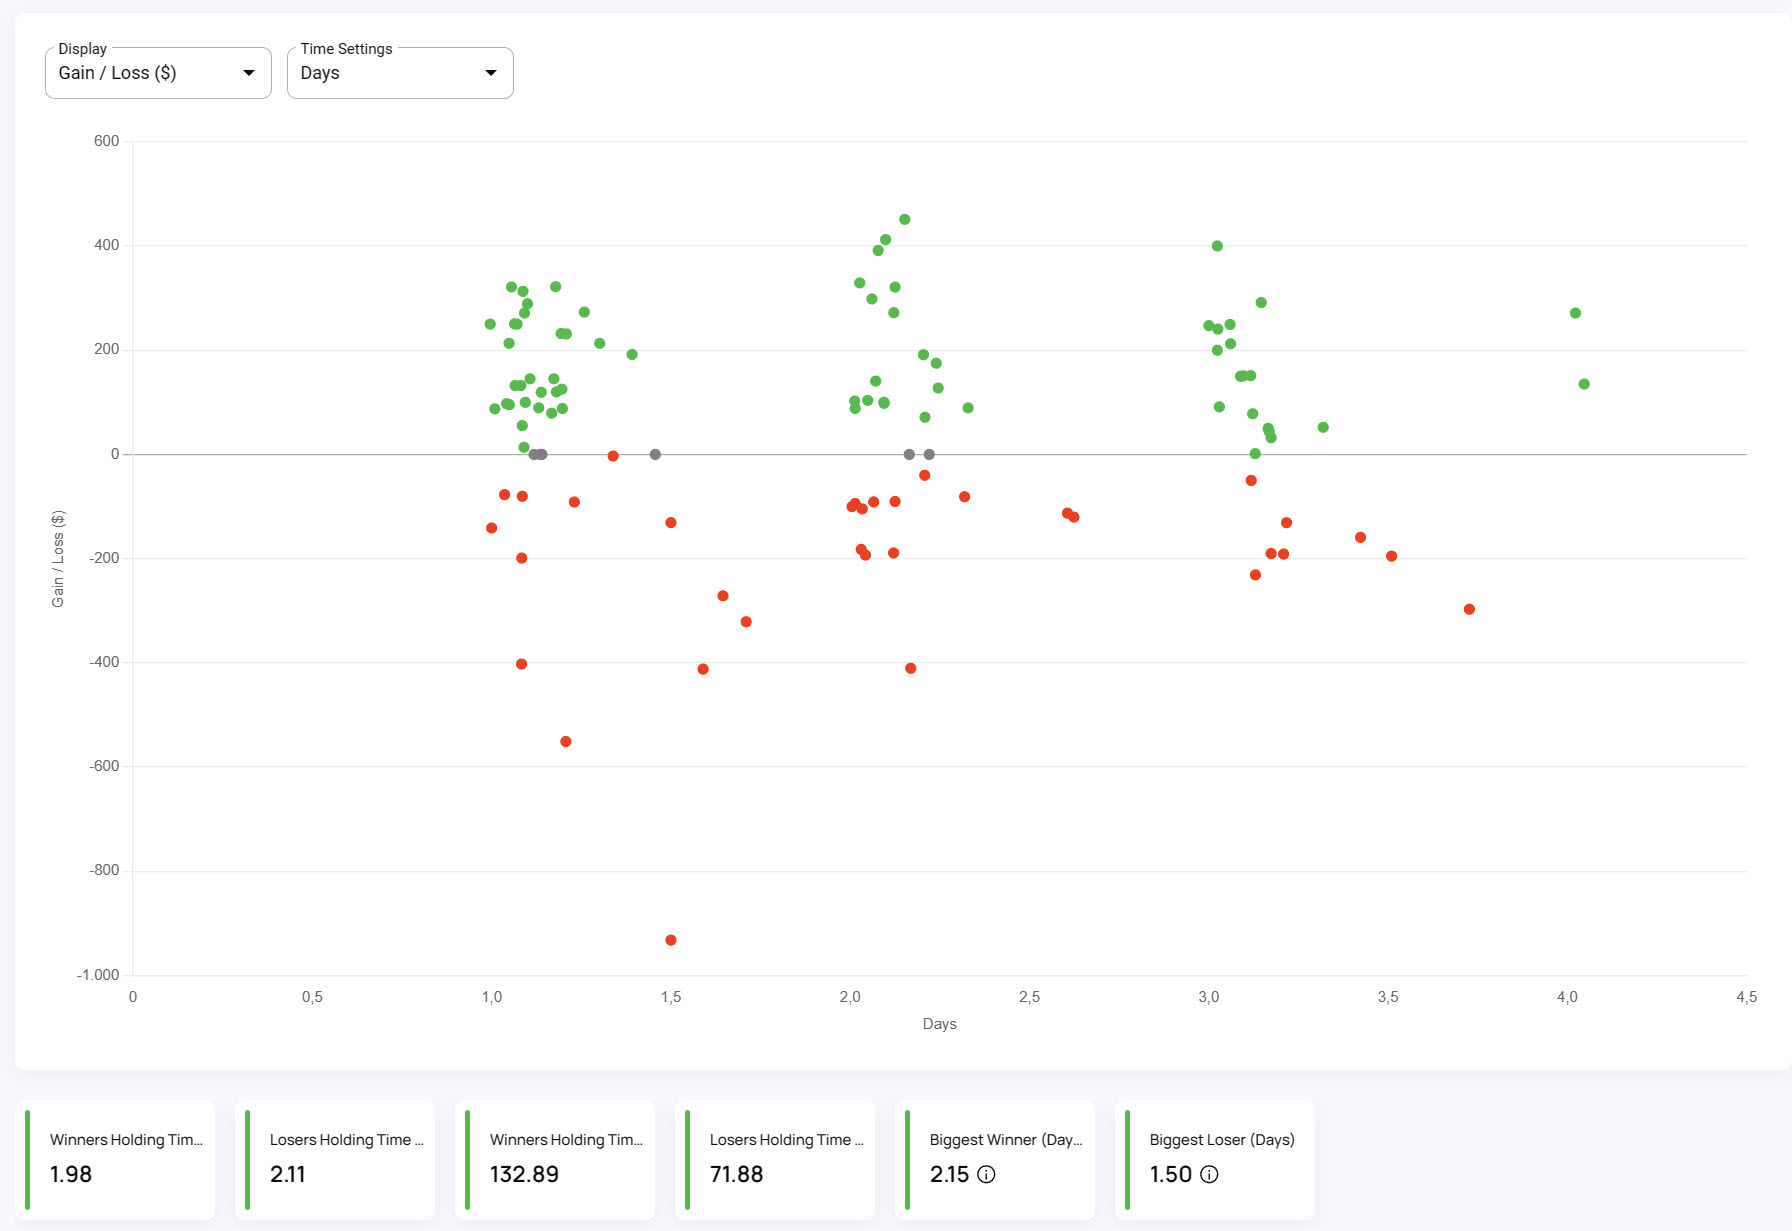Click the green point near 400 at day 3
The image size is (1792, 1231).
tap(1217, 246)
